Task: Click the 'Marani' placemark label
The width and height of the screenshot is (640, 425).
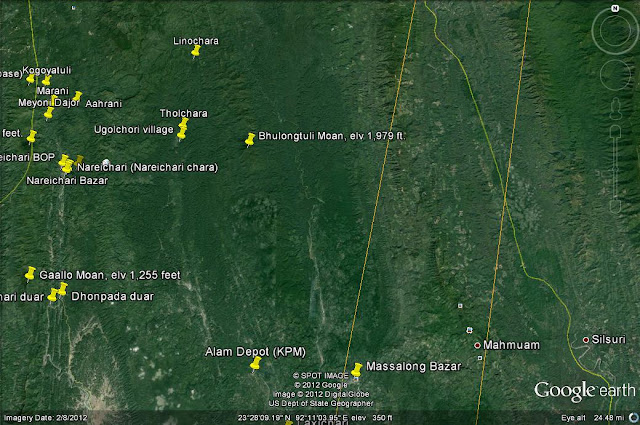Action: [53, 91]
